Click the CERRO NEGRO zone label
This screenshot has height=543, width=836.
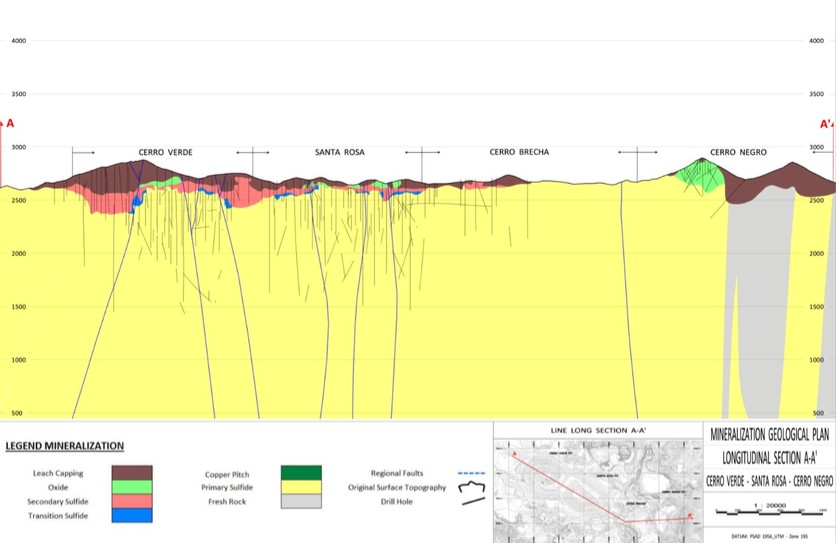click(x=738, y=152)
